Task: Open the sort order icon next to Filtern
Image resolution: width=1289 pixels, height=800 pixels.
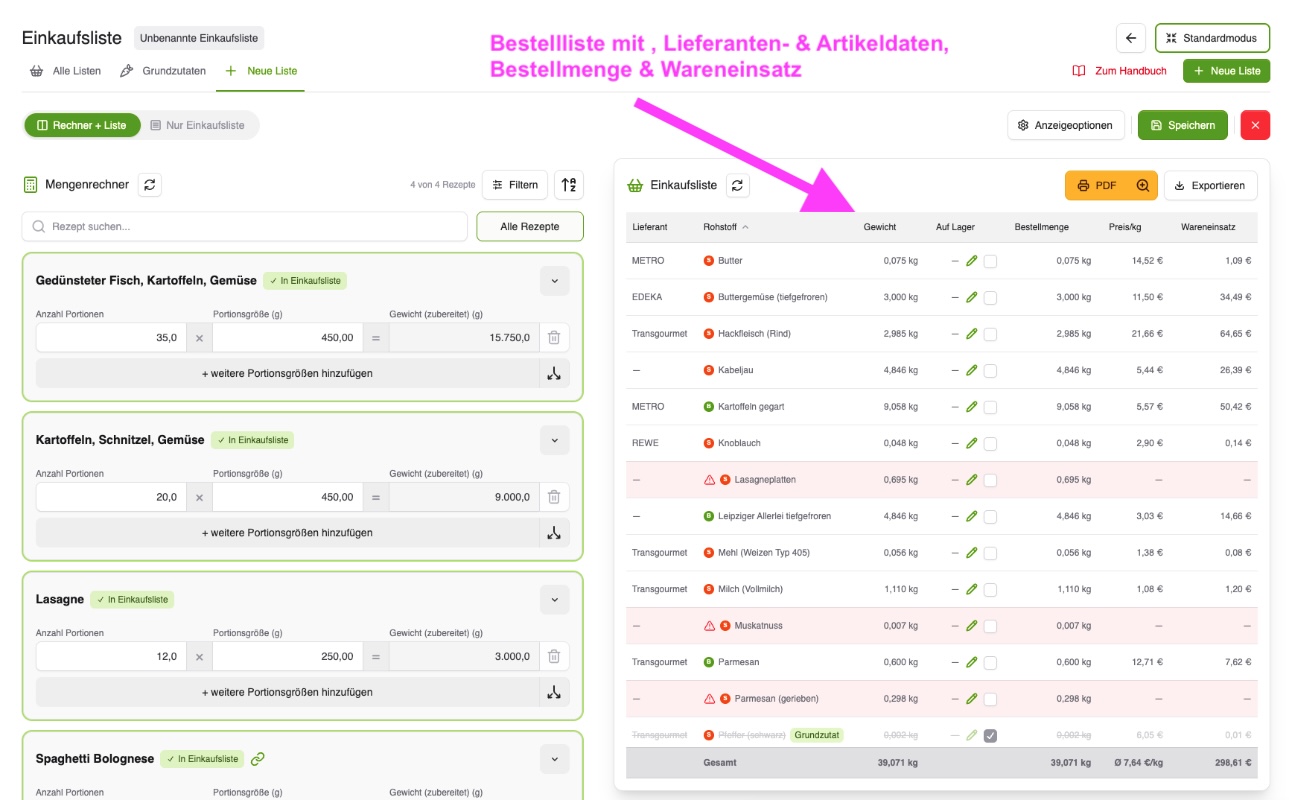Action: (x=569, y=185)
